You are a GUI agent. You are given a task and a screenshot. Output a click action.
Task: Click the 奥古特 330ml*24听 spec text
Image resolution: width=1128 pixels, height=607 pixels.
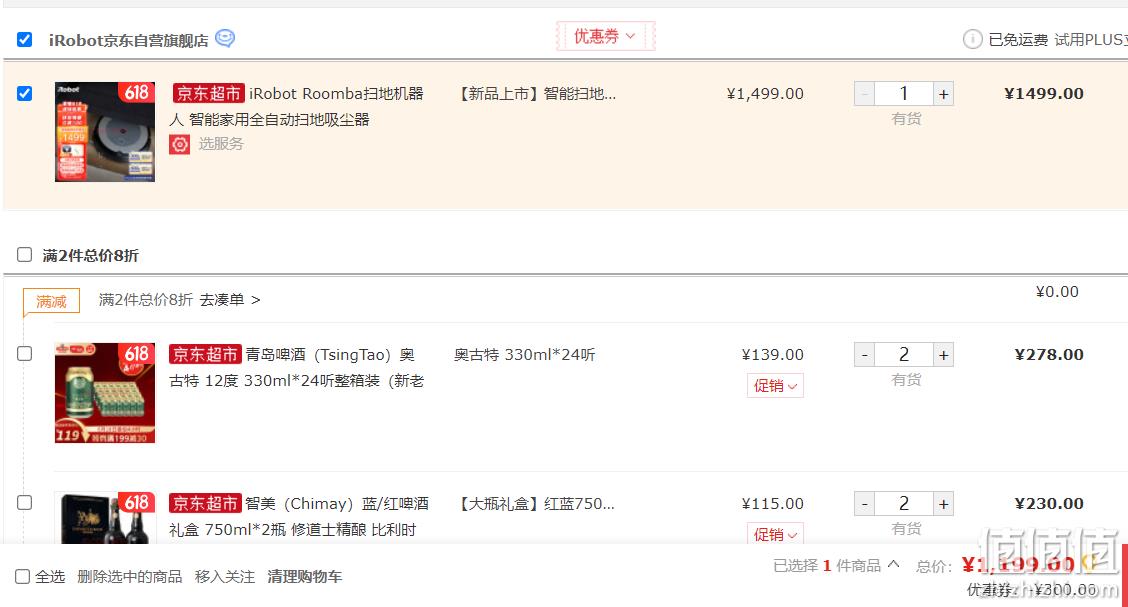pos(524,355)
